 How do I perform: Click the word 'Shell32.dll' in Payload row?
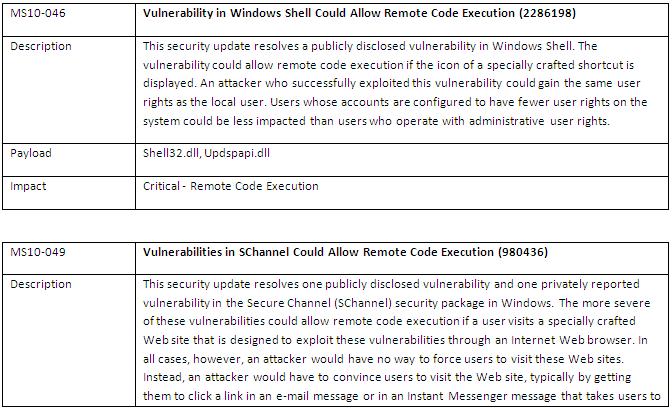pos(171,153)
